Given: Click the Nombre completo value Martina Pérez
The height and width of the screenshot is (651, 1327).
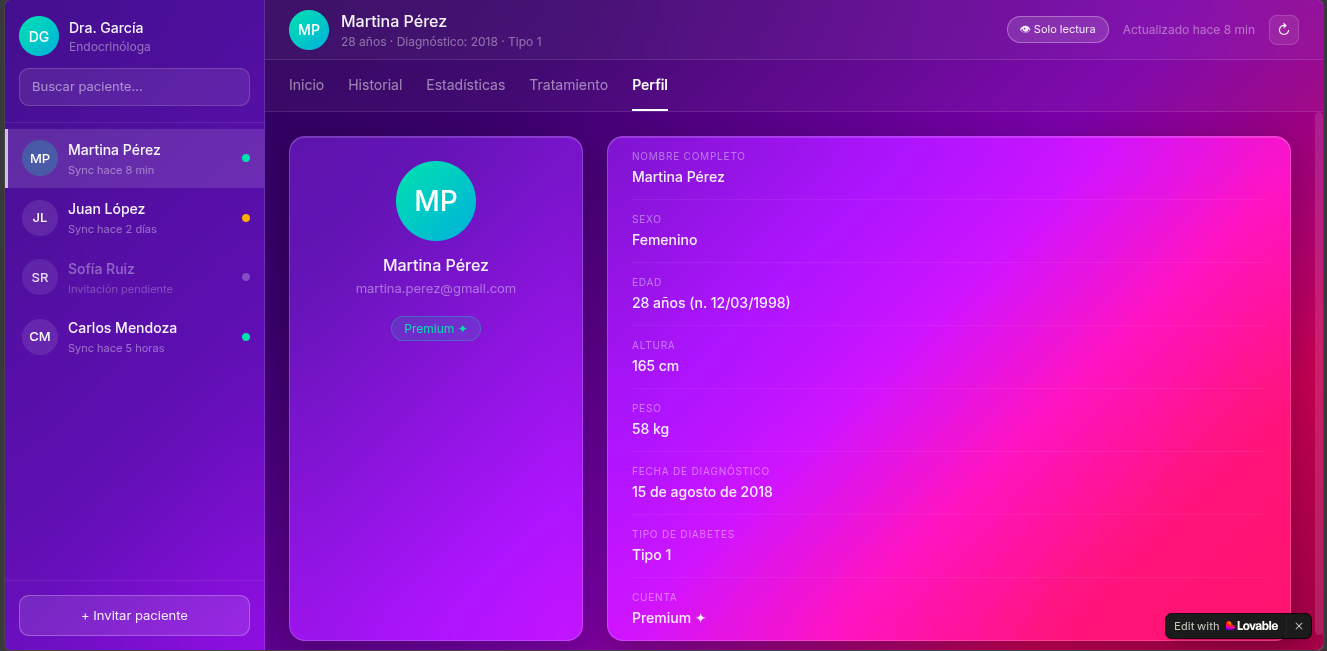Looking at the screenshot, I should tap(678, 177).
